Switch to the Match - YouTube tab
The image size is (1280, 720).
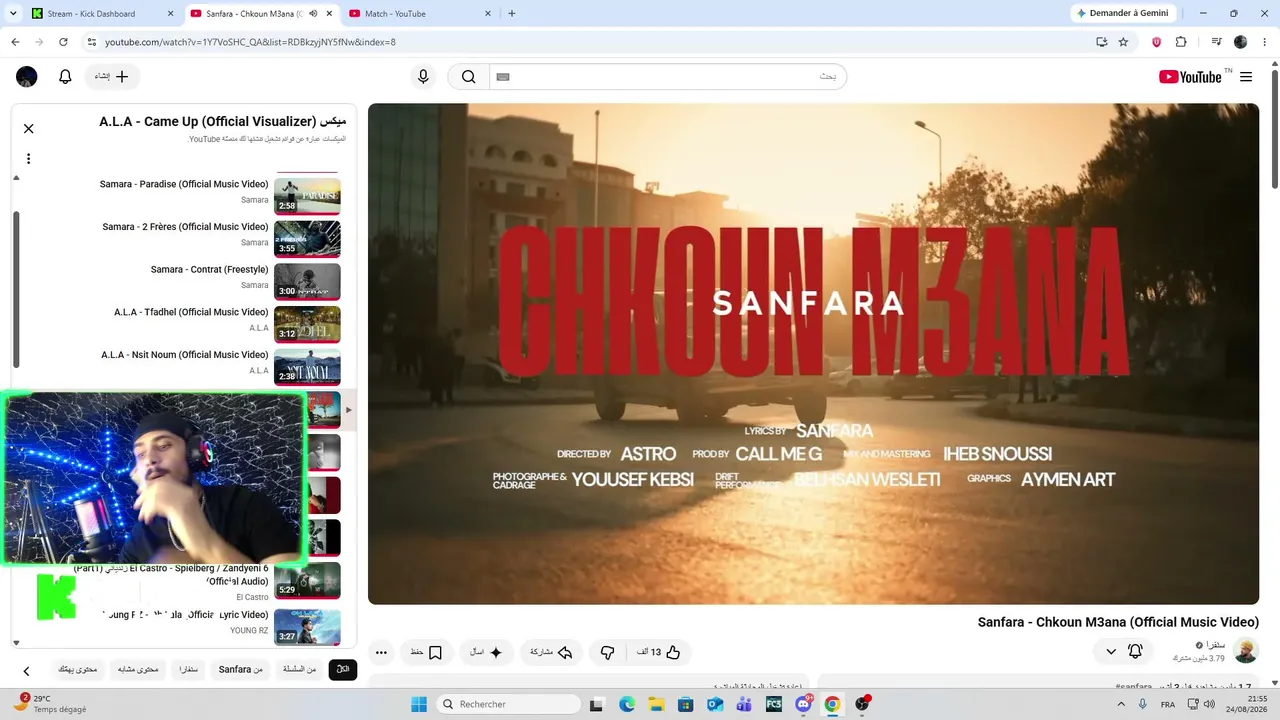tap(419, 14)
